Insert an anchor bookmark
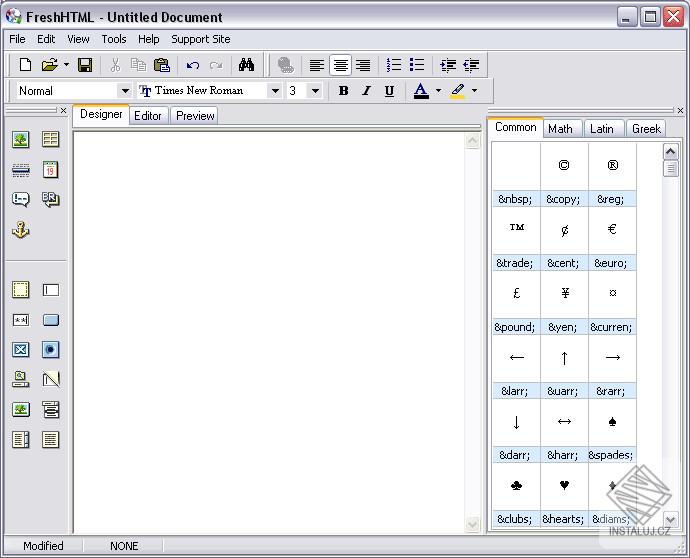 pos(21,230)
